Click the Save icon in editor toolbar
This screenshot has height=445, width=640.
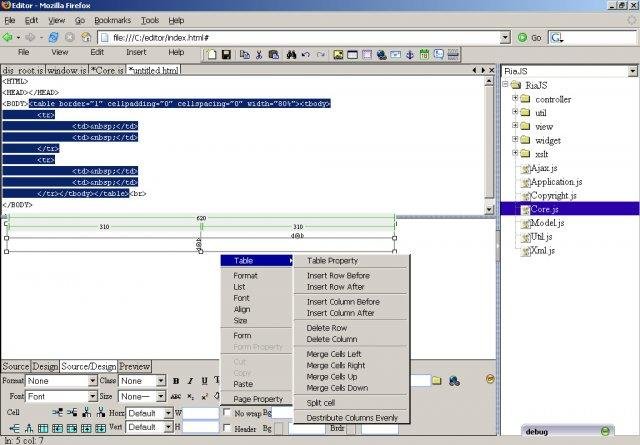(227, 53)
